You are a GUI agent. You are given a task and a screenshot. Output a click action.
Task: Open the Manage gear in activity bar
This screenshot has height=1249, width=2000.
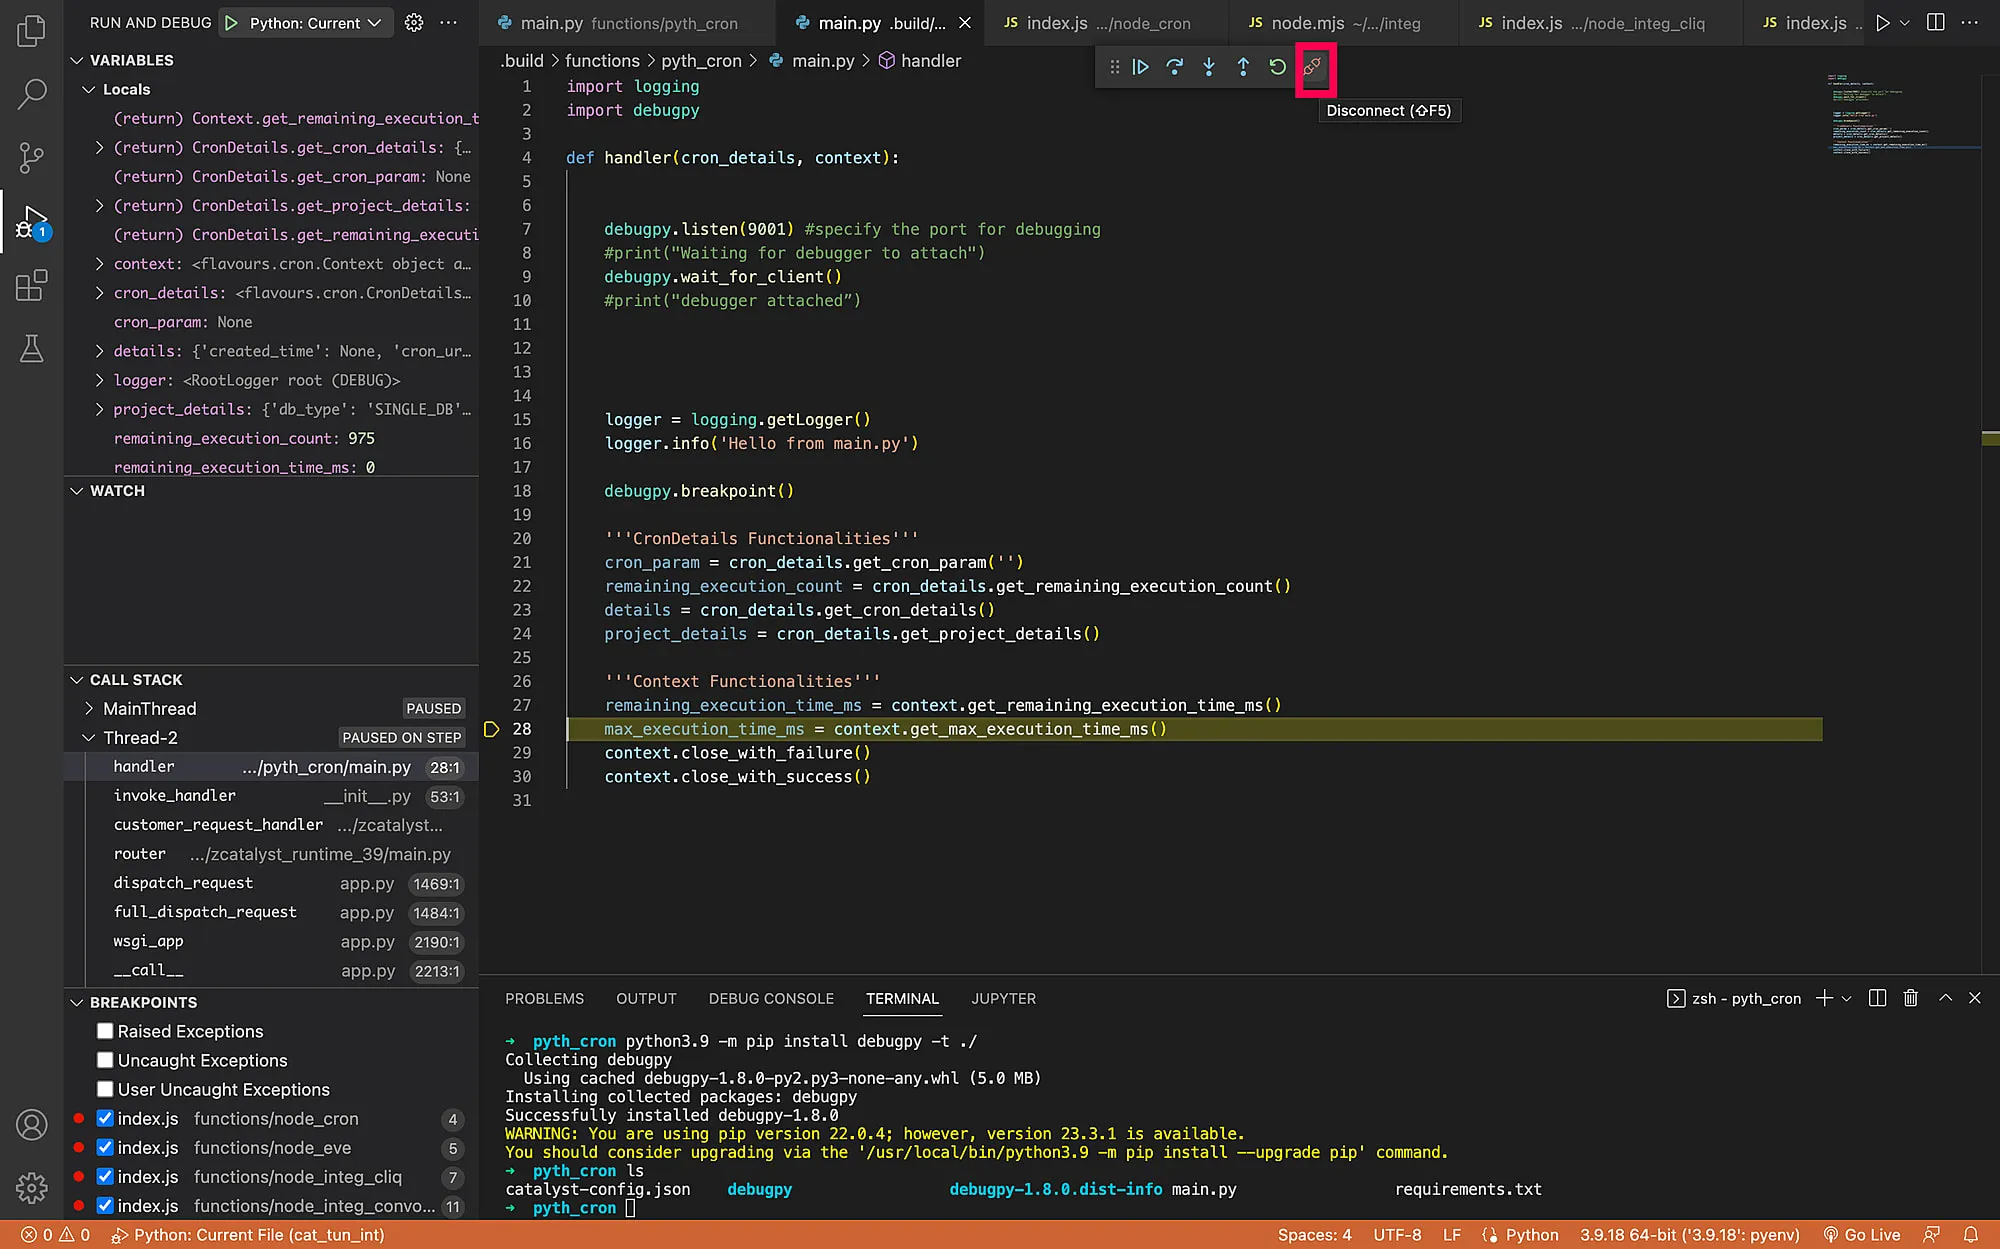31,1188
